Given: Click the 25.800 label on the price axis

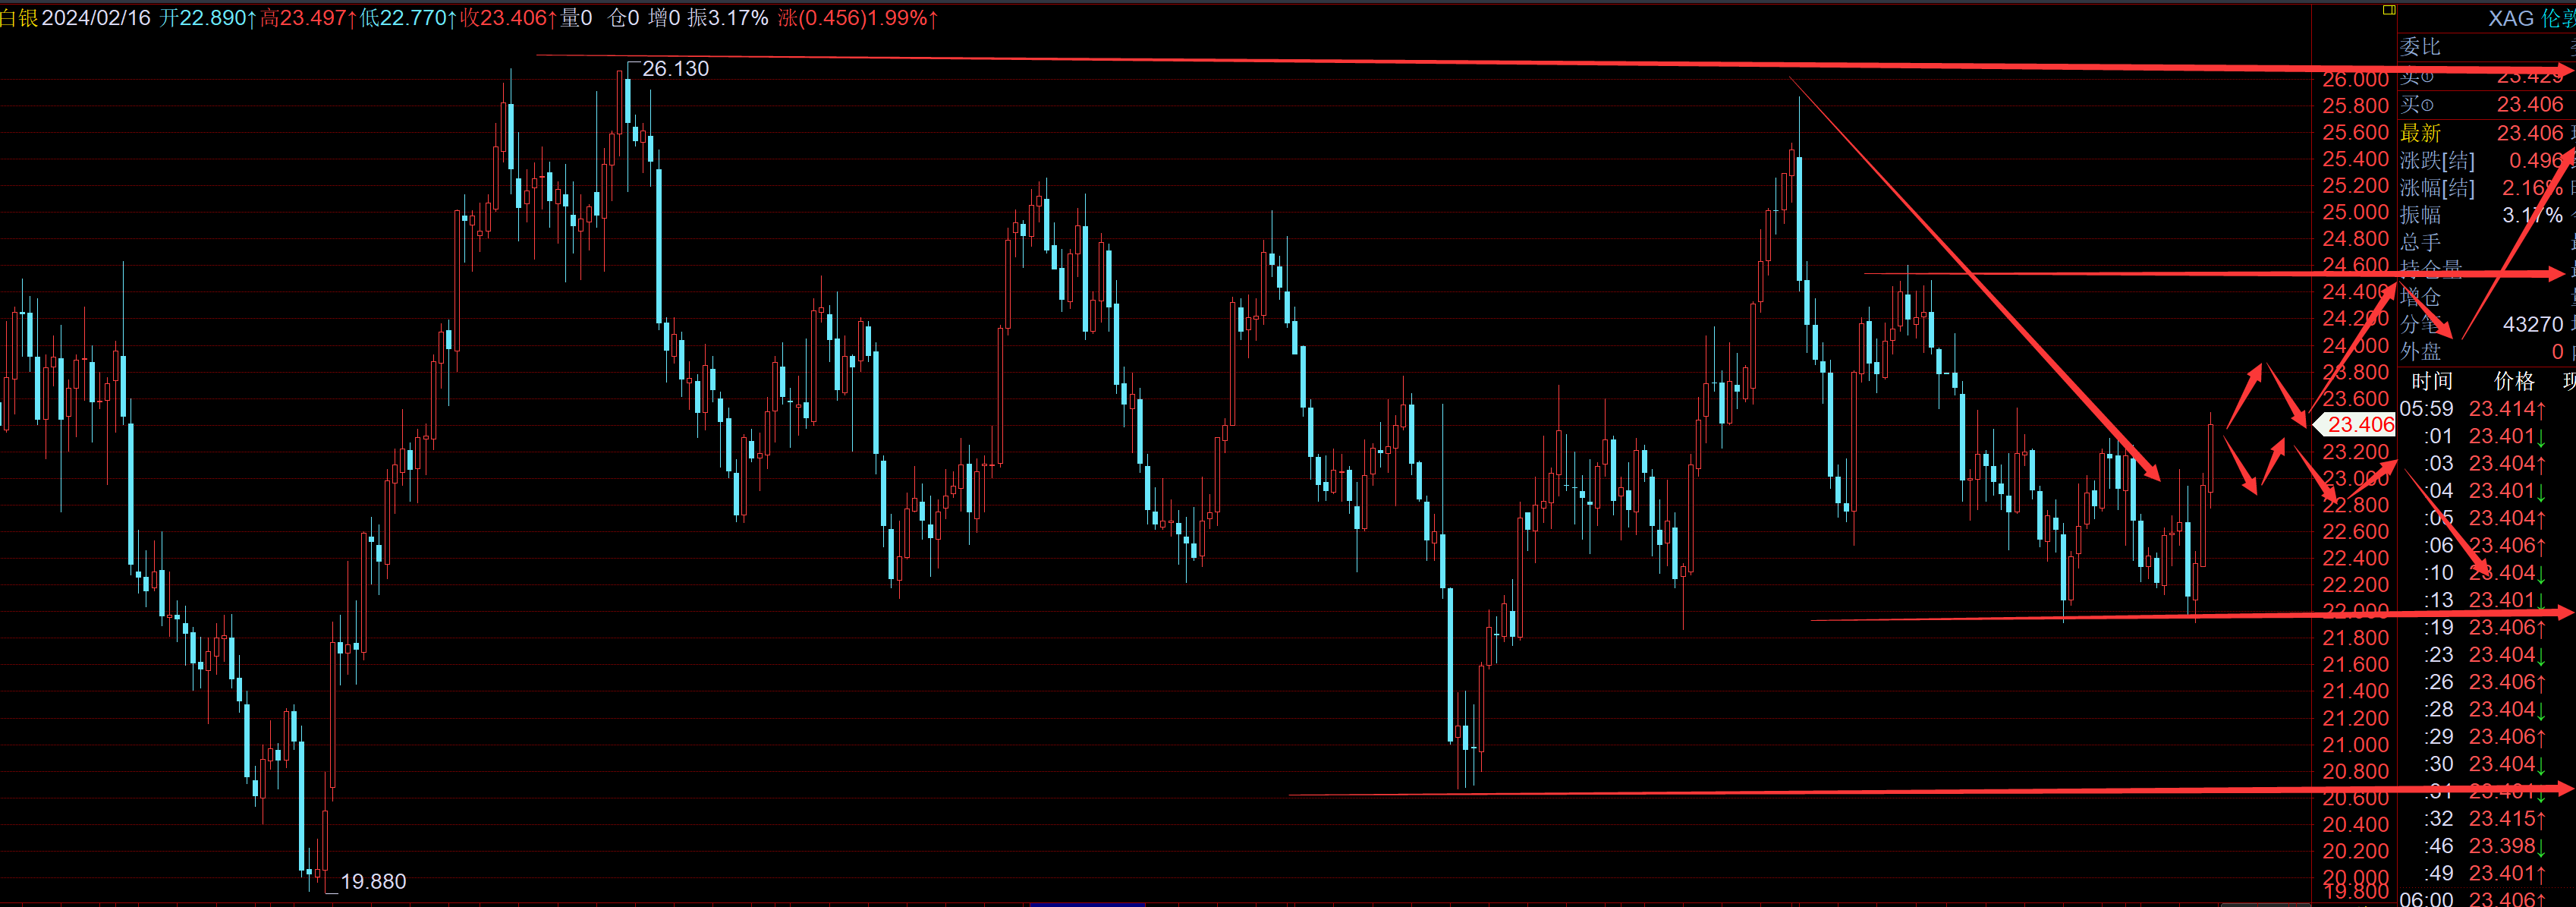Looking at the screenshot, I should tap(2355, 105).
